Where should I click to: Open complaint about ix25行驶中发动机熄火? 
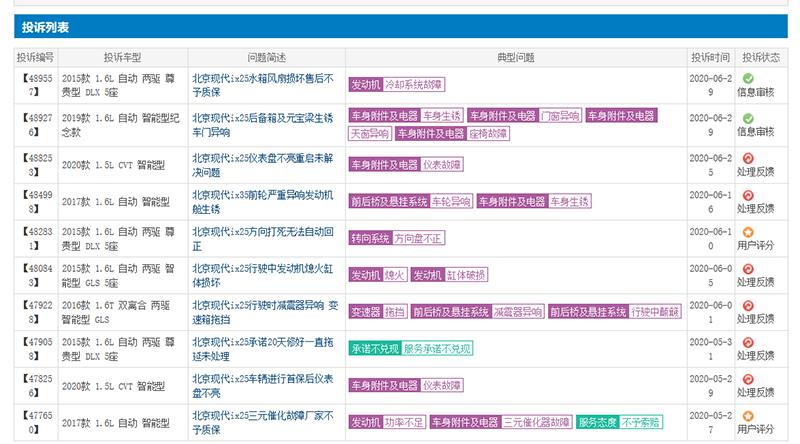[x=263, y=275]
